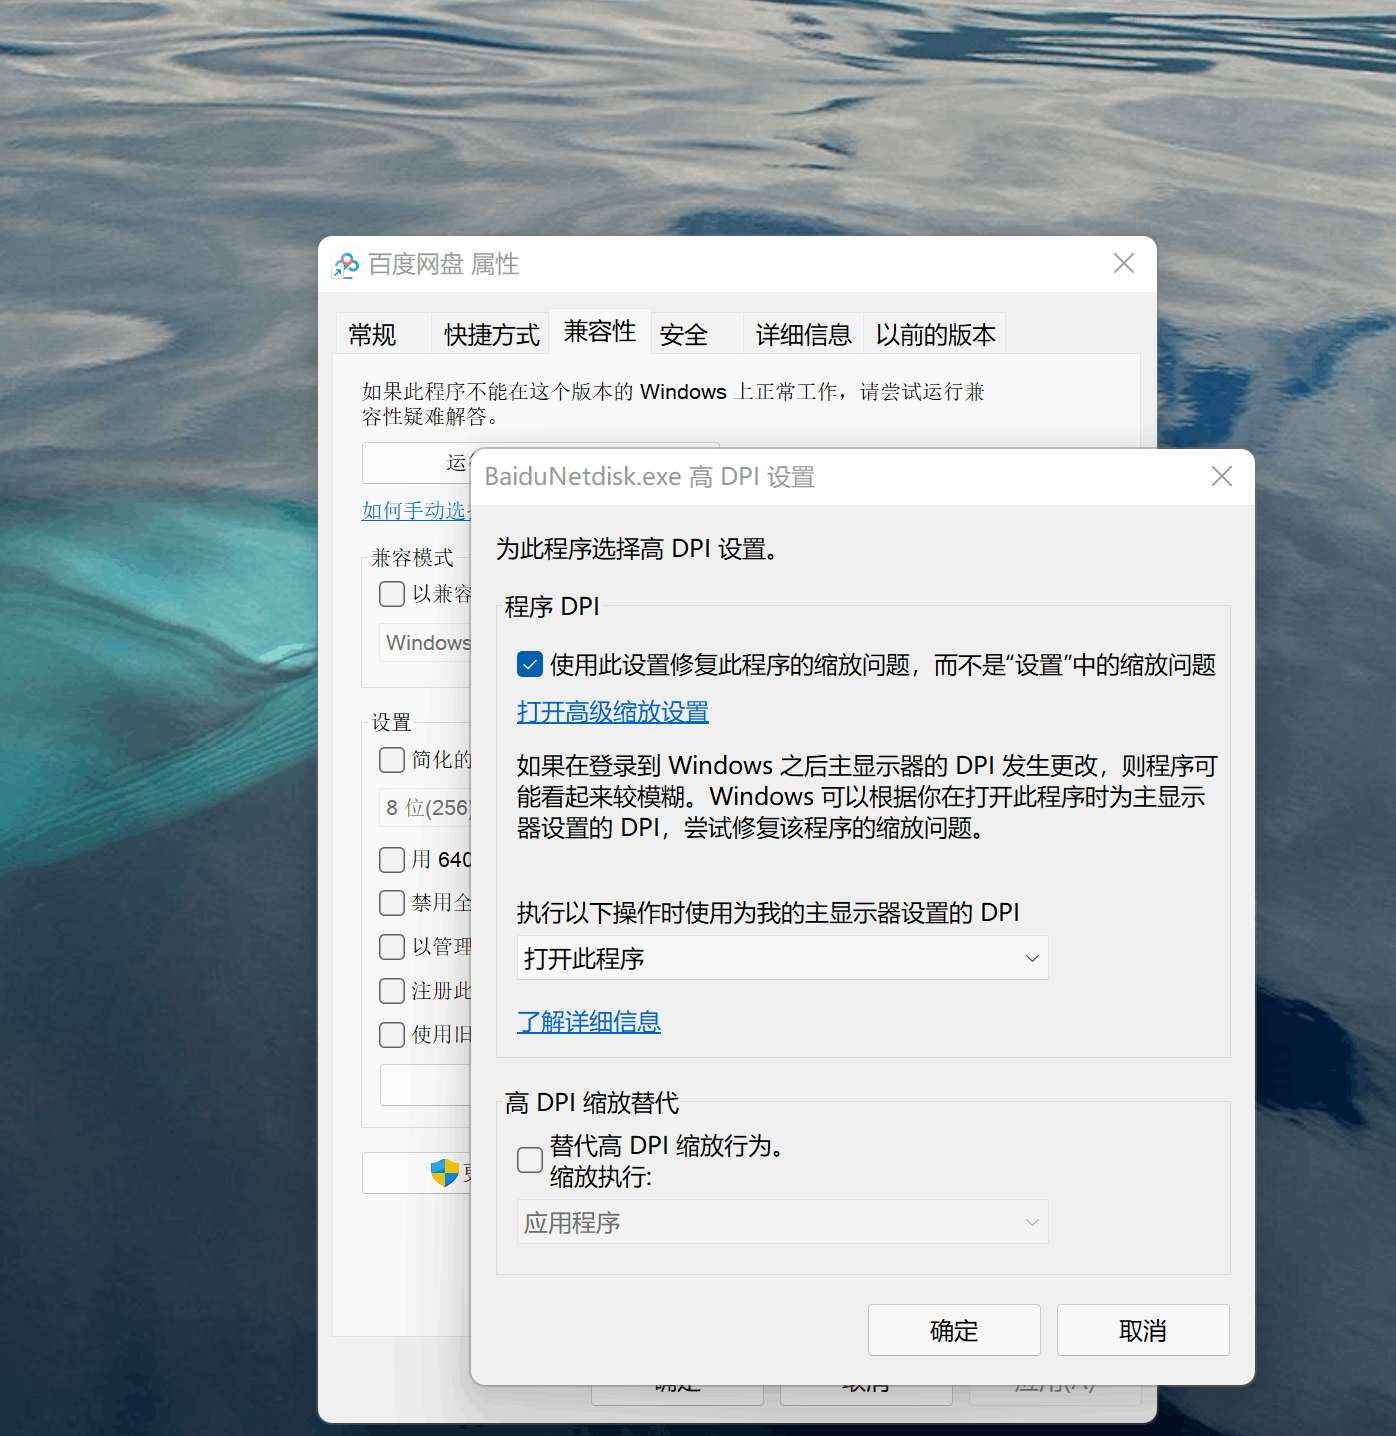Cancel the DPI dialog with 取消
Screen dimensions: 1396x1436
(x=1142, y=1329)
